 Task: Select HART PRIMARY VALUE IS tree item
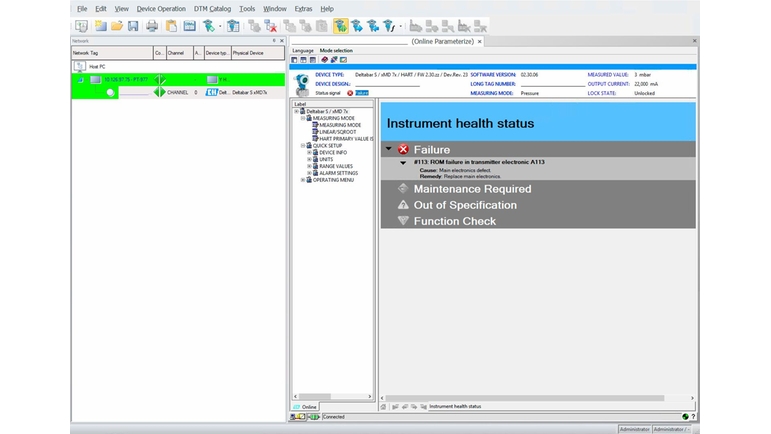pos(346,139)
